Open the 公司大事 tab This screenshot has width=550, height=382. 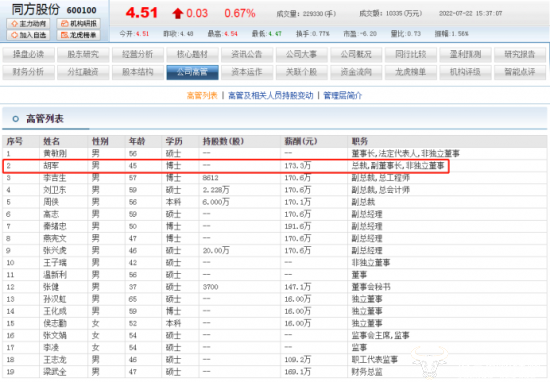tap(302, 54)
